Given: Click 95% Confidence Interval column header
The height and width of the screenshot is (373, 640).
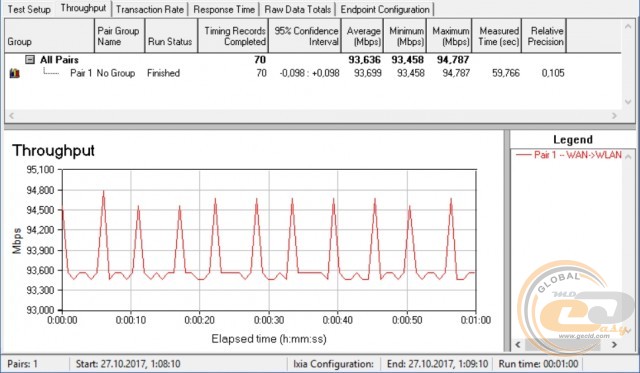Looking at the screenshot, I should [305, 36].
